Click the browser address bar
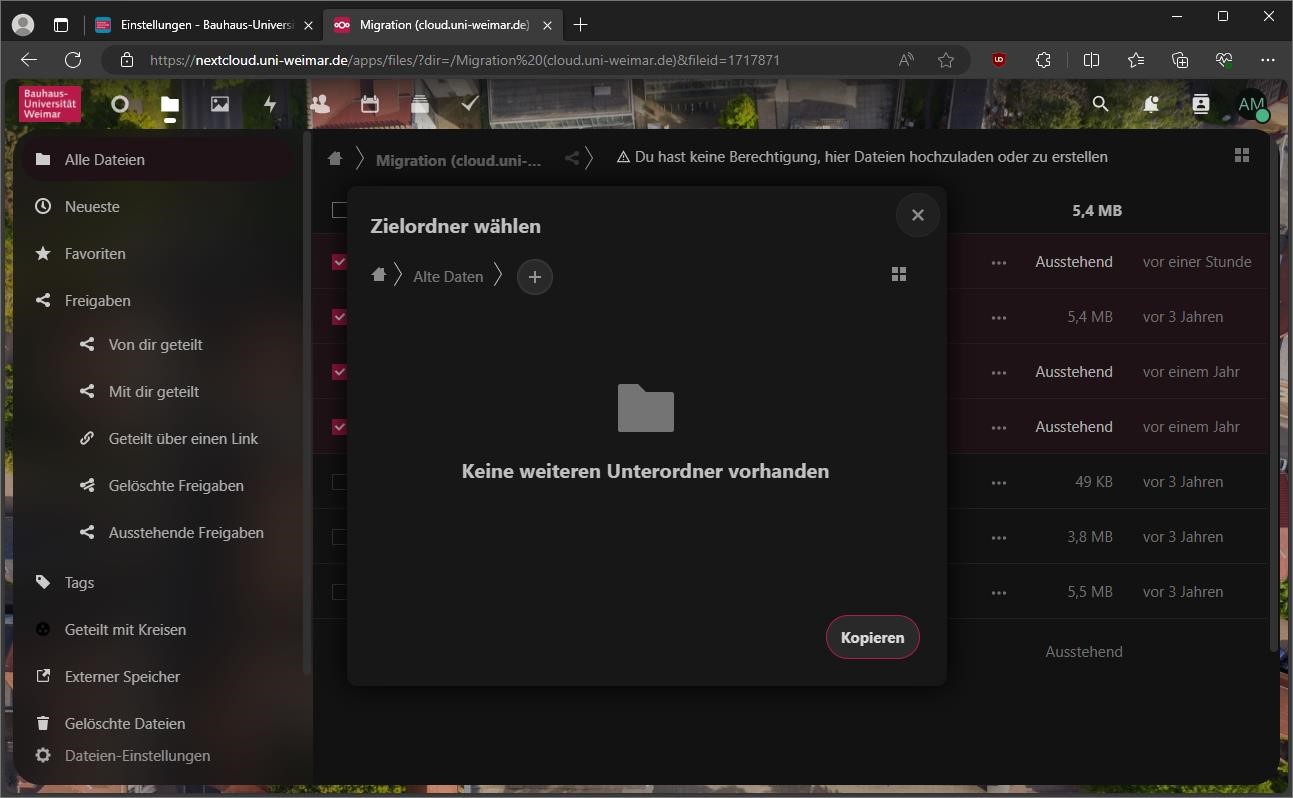1293x798 pixels. 500,60
